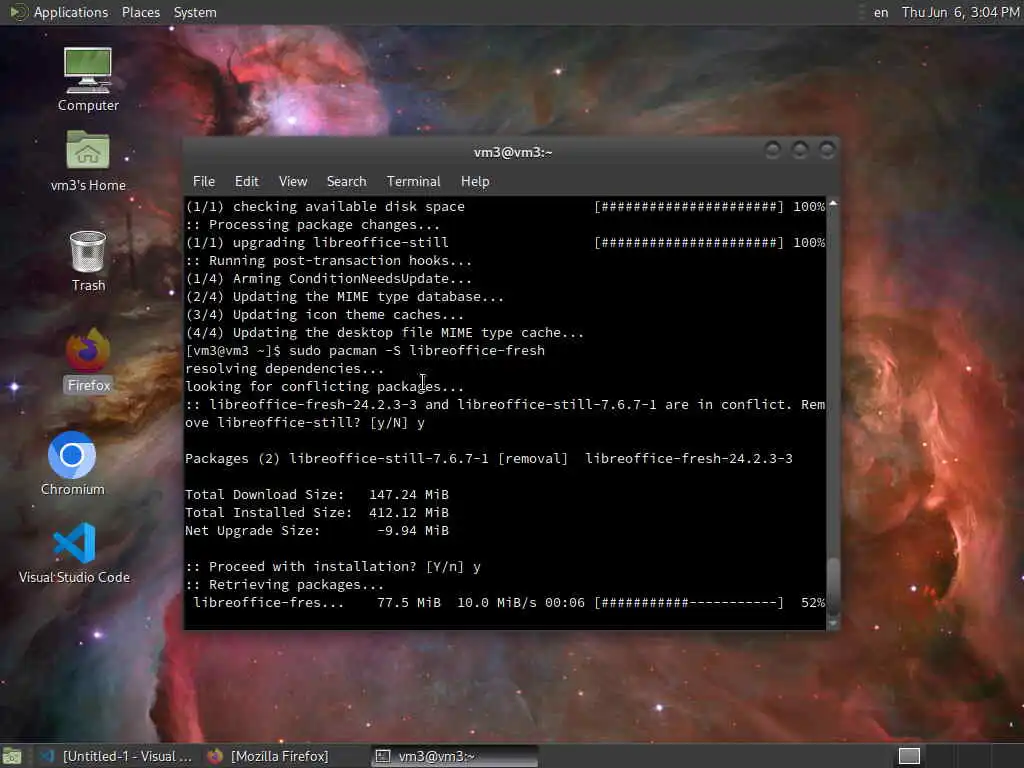Viewport: 1024px width, 768px height.
Task: Open vm3's Home folder icon
Action: [88, 160]
